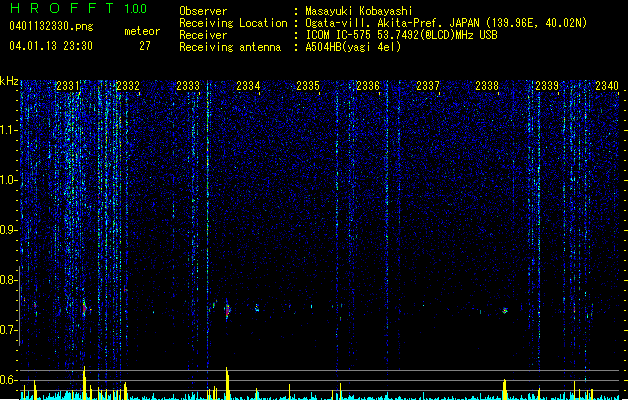The height and width of the screenshot is (400, 629).
Task: Click the 2340 time marker
Action: click(x=607, y=86)
